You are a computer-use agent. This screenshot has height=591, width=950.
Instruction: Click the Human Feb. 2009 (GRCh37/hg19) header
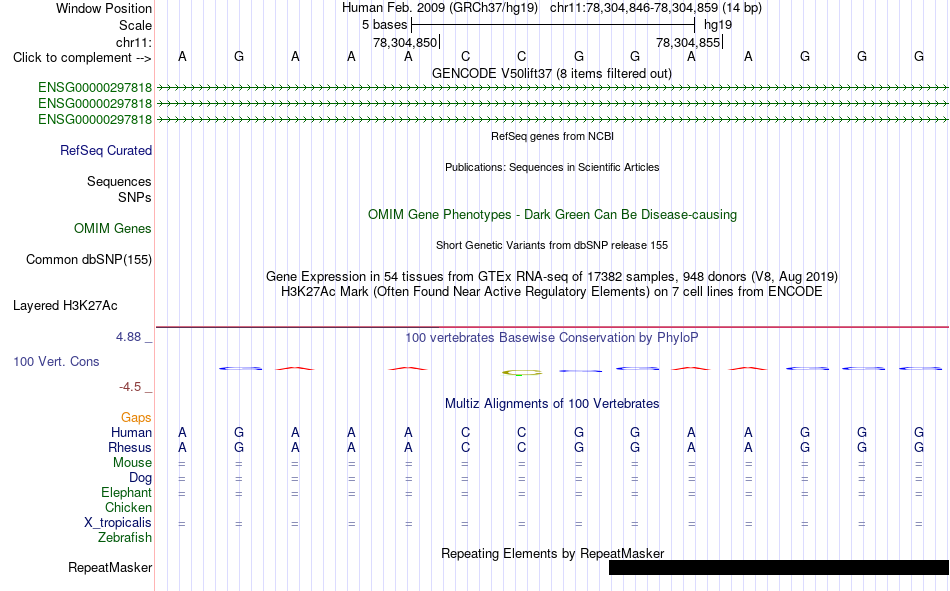pyautogui.click(x=440, y=8)
